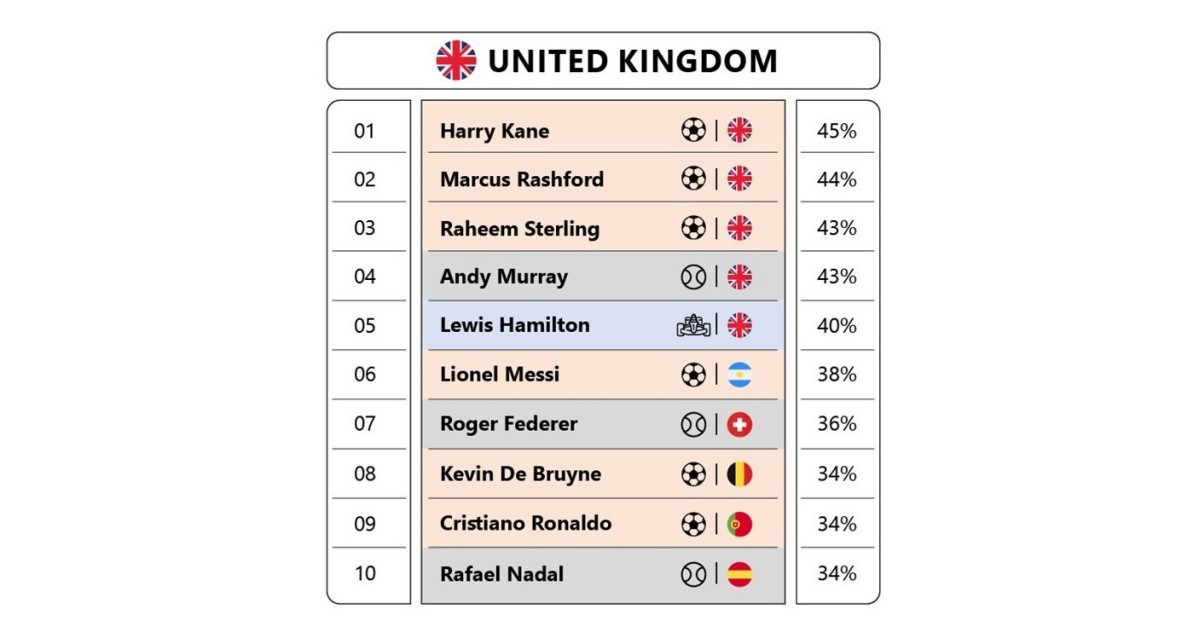This screenshot has height=627, width=1200.
Task: Click the Belgian flag beside Kevin De Bruyne
Action: 739,474
